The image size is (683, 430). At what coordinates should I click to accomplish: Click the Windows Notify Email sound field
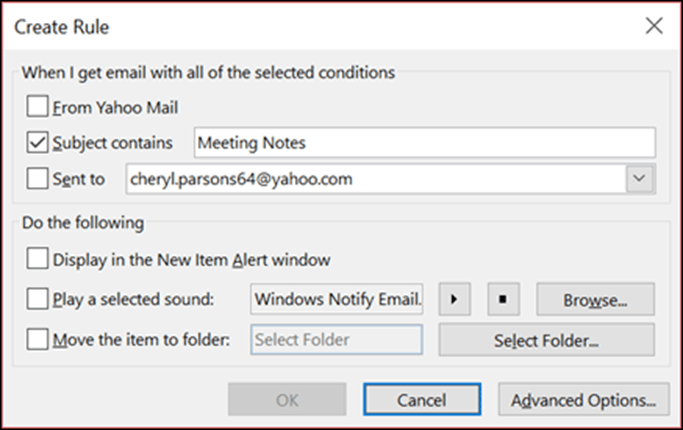tap(337, 299)
